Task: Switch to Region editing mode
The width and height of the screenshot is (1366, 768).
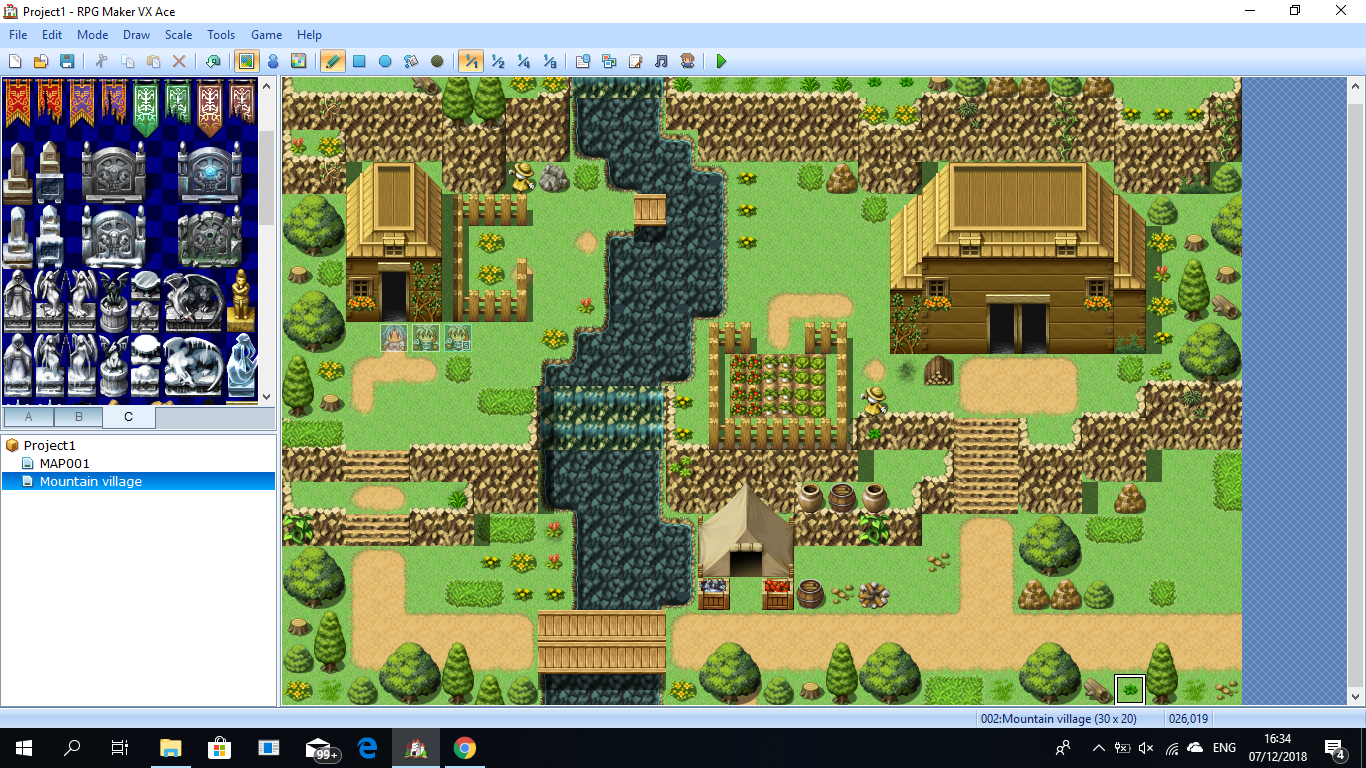Action: [298, 61]
